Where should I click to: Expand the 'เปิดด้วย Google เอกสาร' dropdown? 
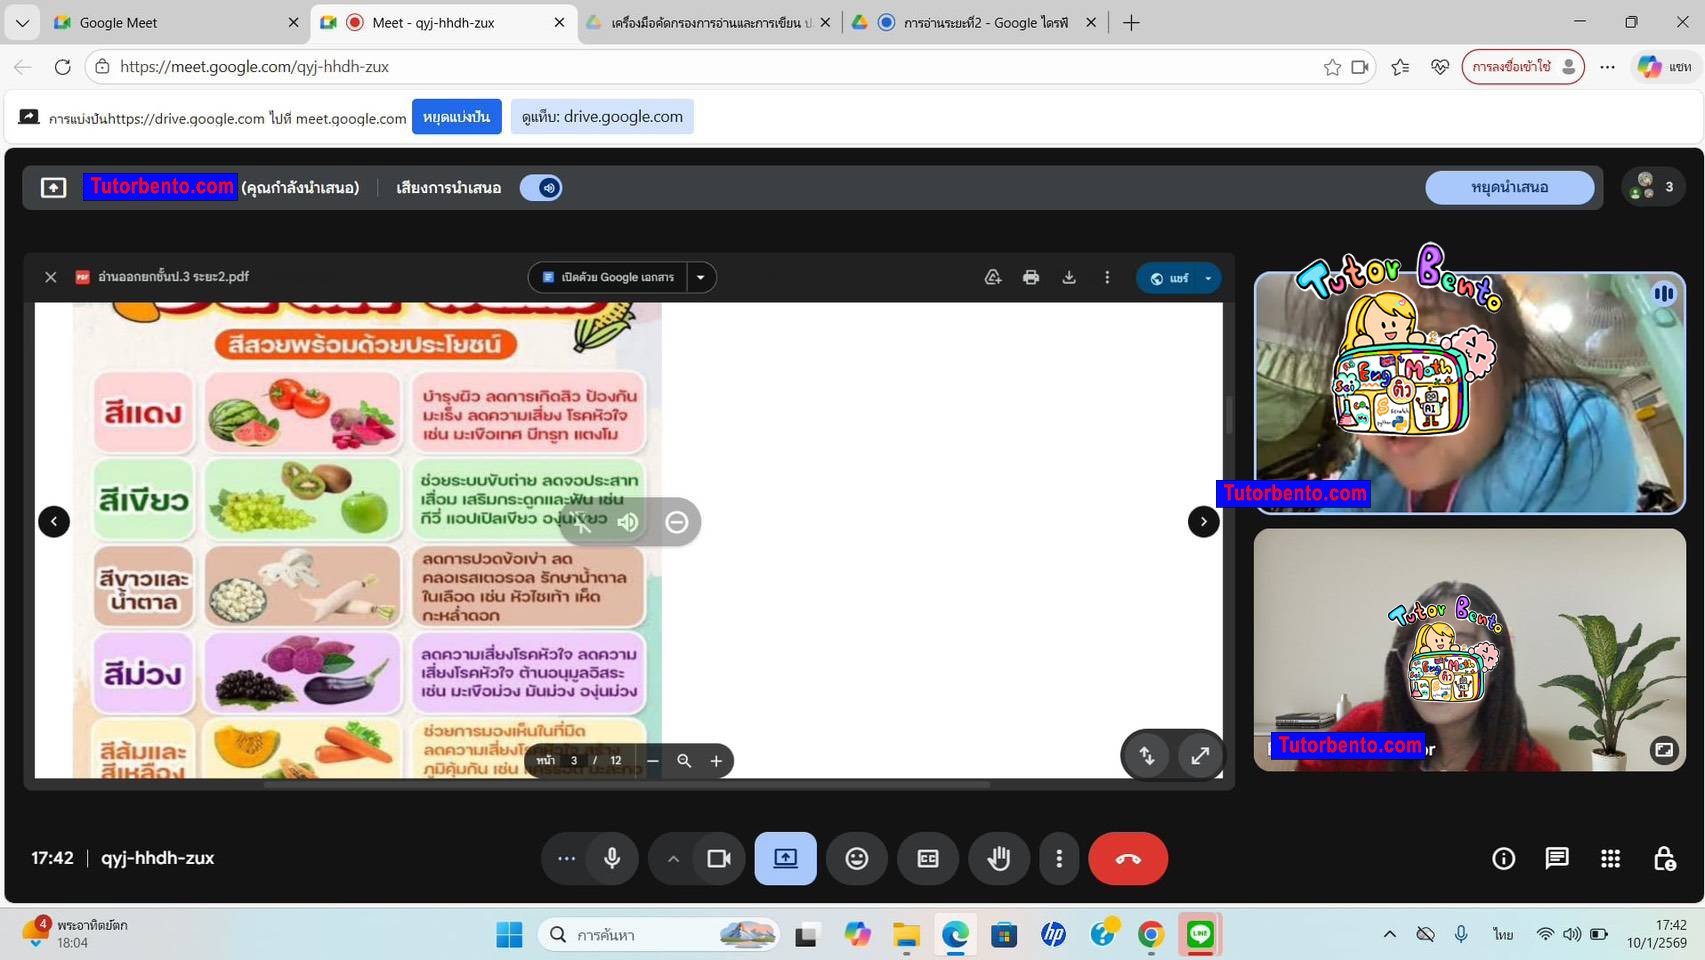[x=700, y=277]
